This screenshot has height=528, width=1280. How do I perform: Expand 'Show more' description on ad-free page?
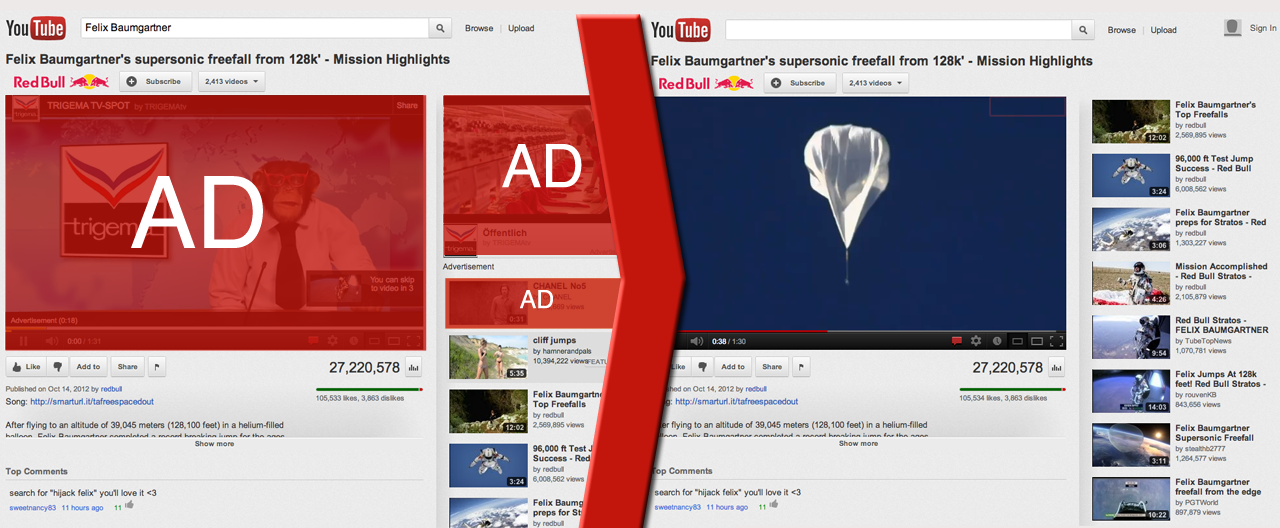pyautogui.click(x=858, y=443)
